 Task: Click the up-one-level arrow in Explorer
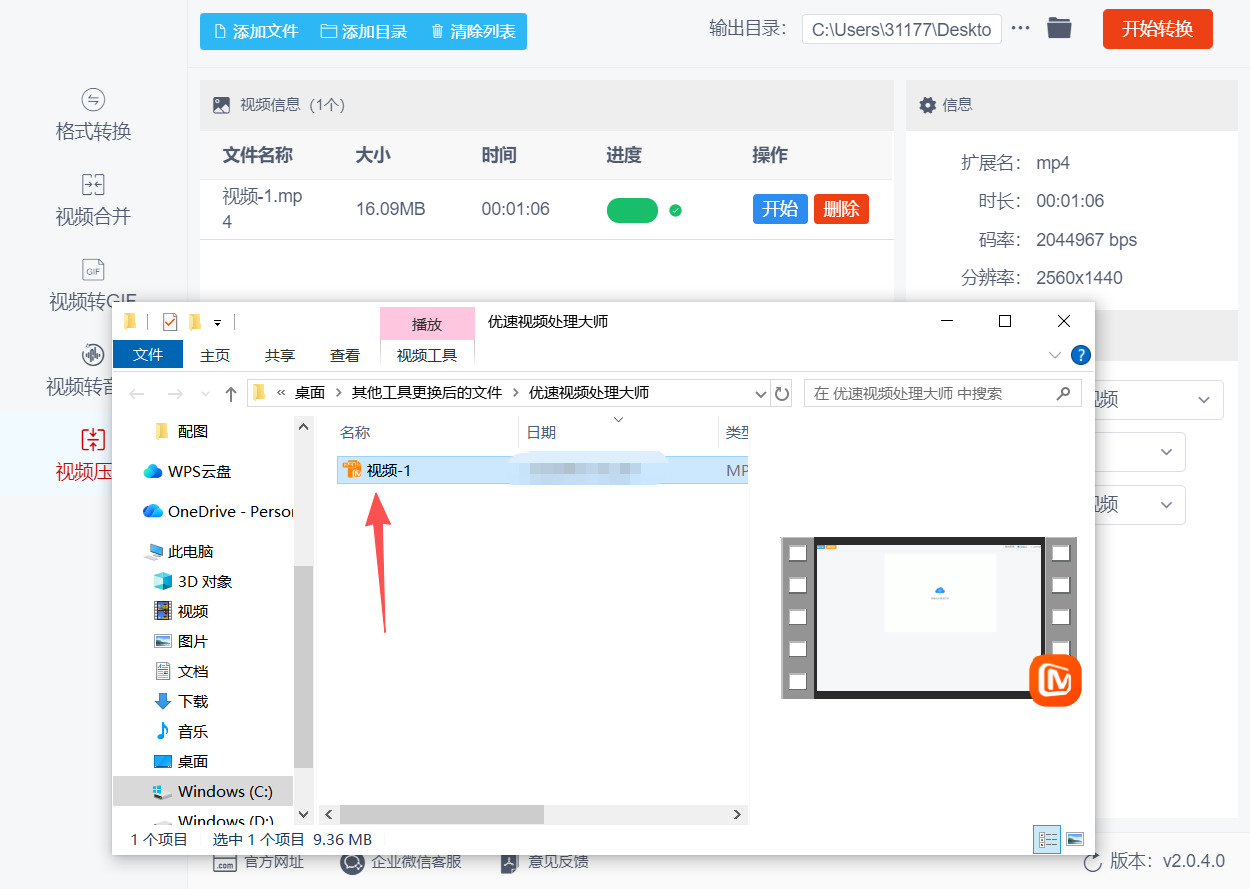click(x=231, y=394)
